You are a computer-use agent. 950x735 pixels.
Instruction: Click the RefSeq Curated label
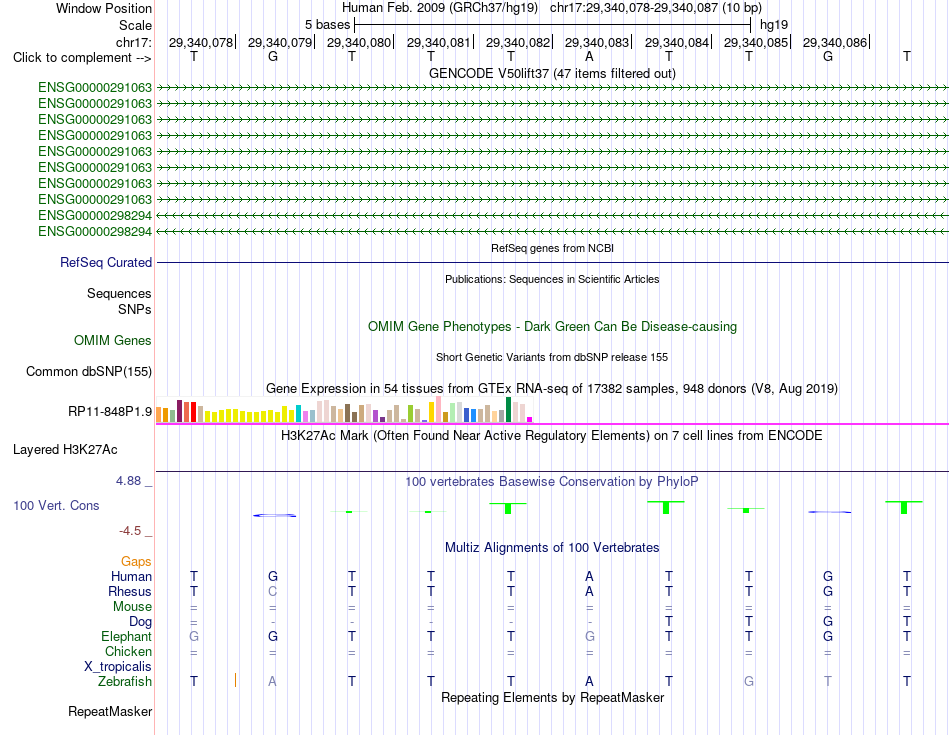[105, 262]
